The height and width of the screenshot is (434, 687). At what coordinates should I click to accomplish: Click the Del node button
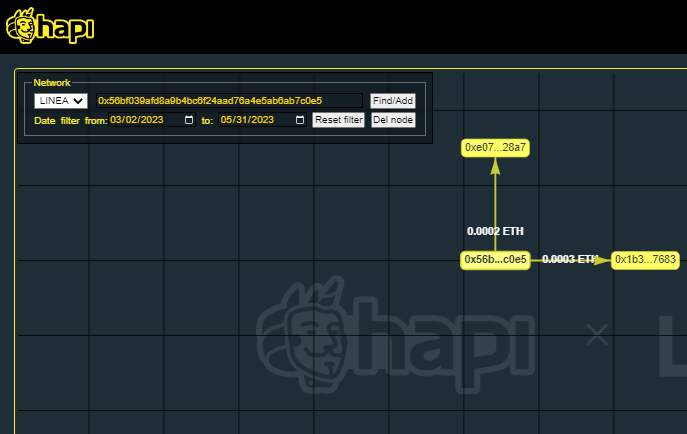(393, 120)
